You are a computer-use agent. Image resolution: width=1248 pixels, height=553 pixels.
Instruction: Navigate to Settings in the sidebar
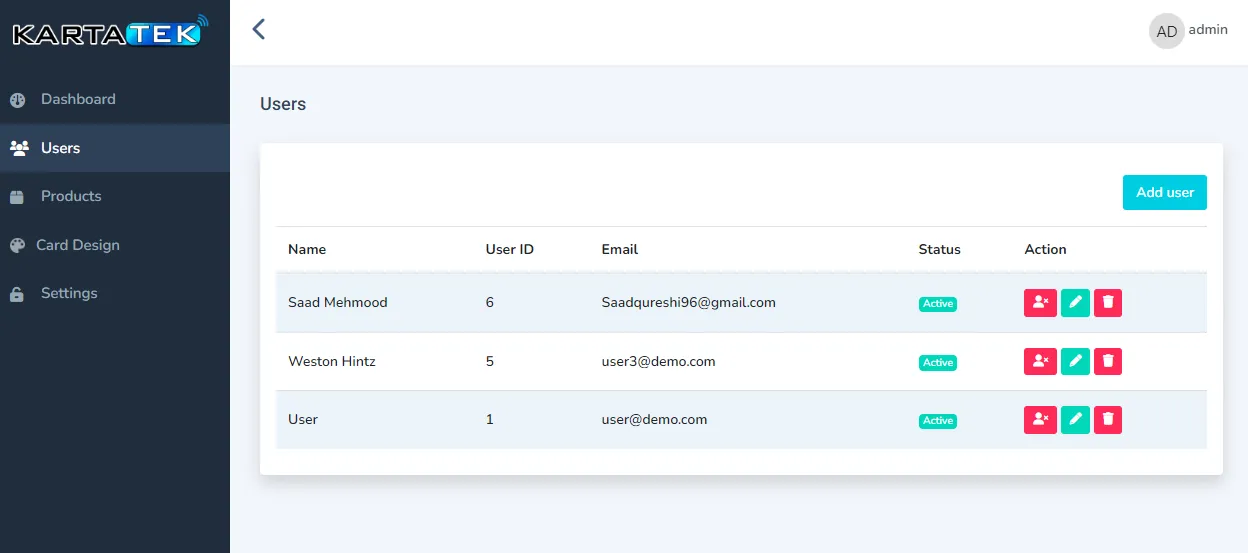point(69,293)
